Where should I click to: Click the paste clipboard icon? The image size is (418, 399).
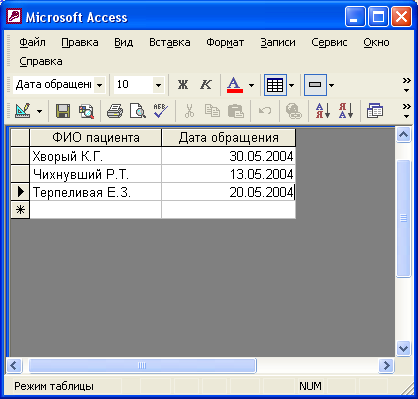[236, 111]
